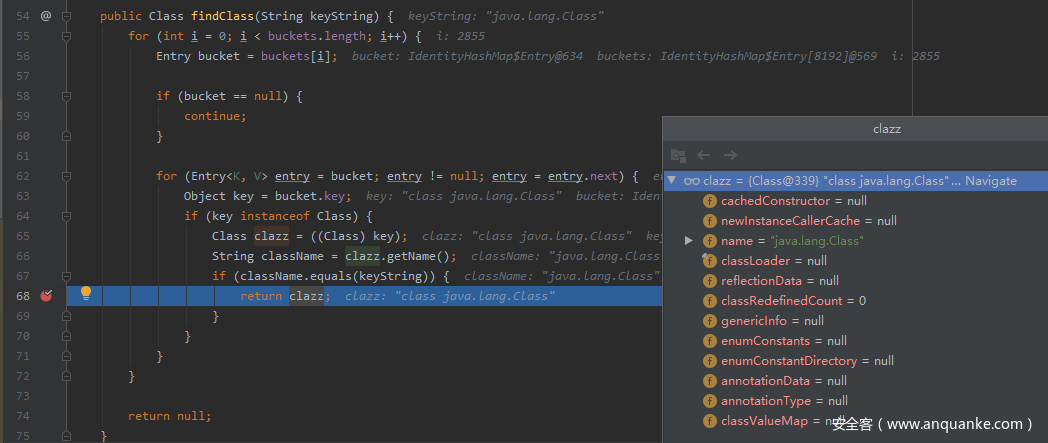Click the yellow lightbulb intention icon
This screenshot has height=443, width=1048.
(86, 294)
